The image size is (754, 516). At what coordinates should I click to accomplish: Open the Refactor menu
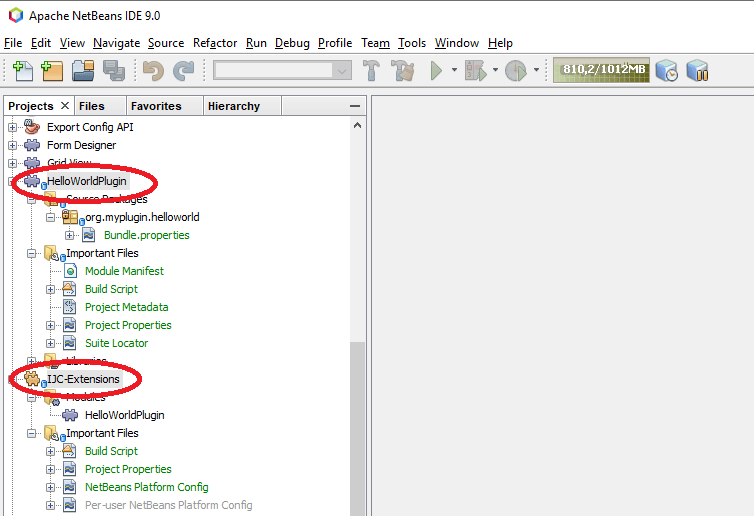pyautogui.click(x=215, y=43)
